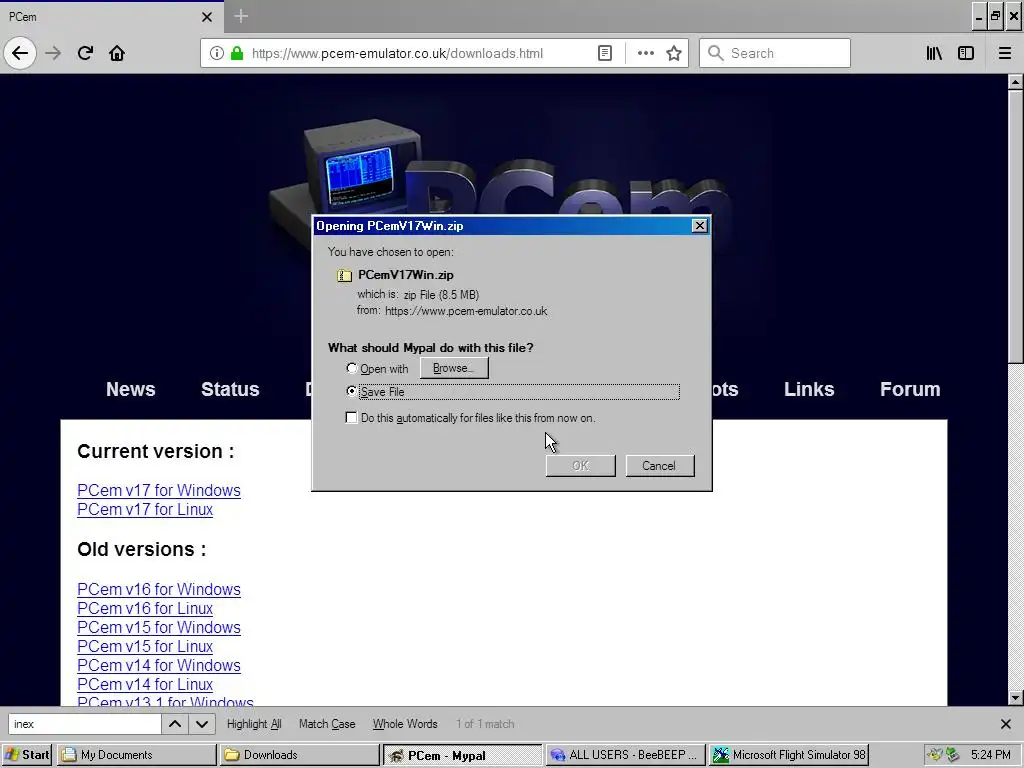This screenshot has width=1024, height=768.
Task: Click the taskbar clock 5:24 PM
Action: pyautogui.click(x=990, y=754)
